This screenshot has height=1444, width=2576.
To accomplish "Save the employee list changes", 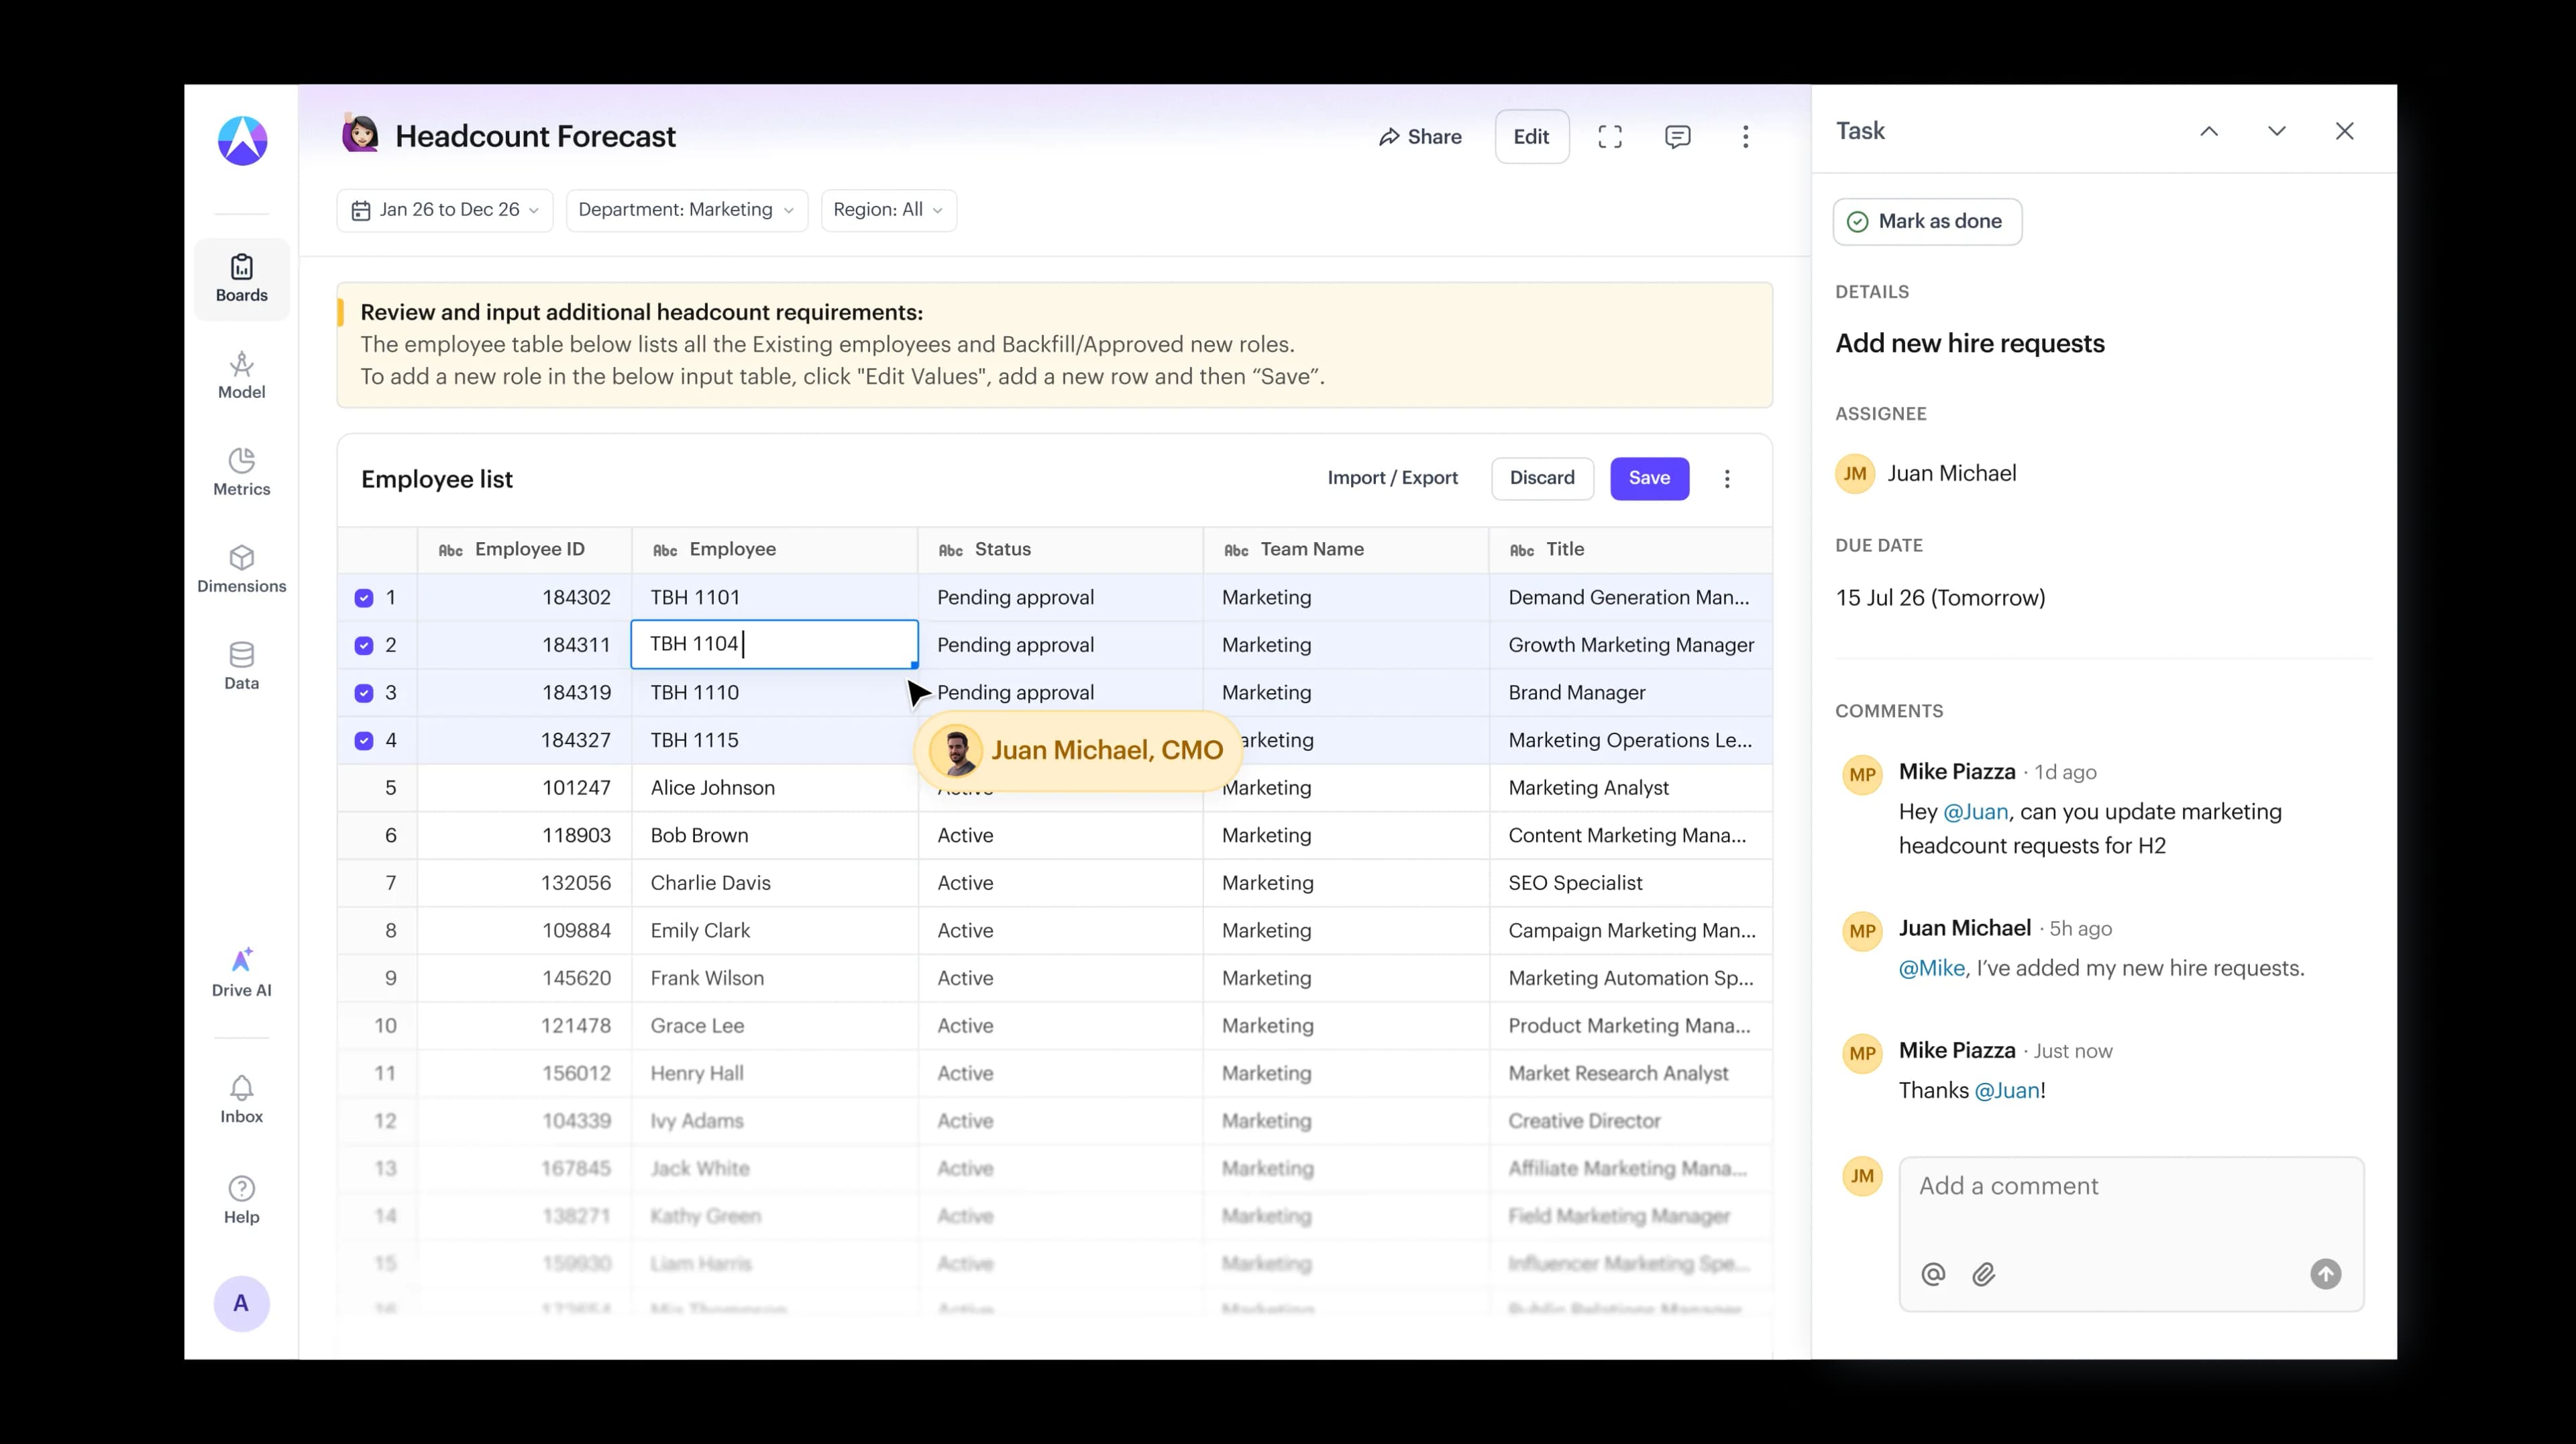I will click(1649, 478).
